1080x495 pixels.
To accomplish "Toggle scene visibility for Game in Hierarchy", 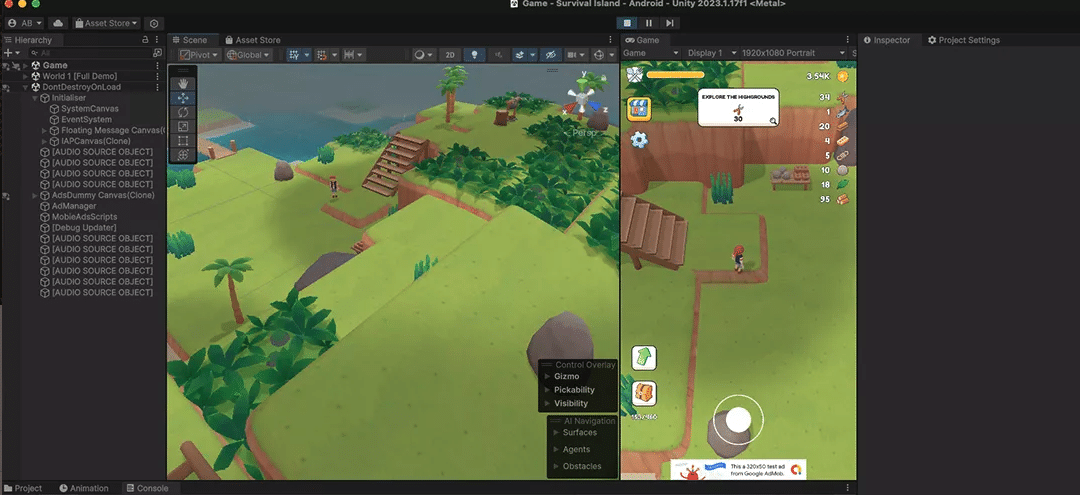I will pyautogui.click(x=6, y=65).
